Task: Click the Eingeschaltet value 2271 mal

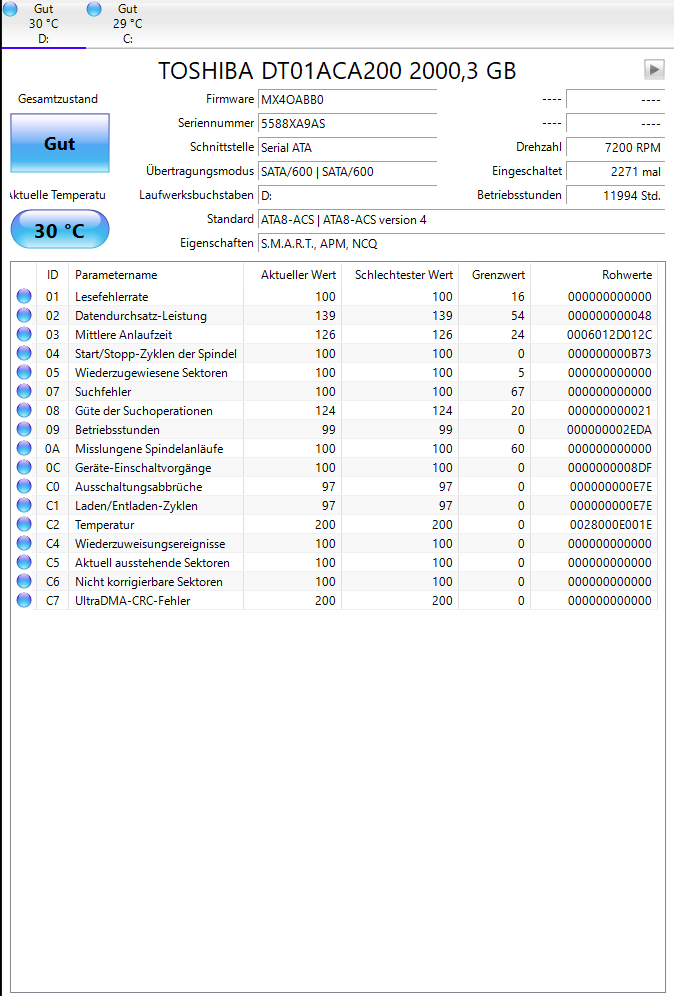Action: [615, 172]
